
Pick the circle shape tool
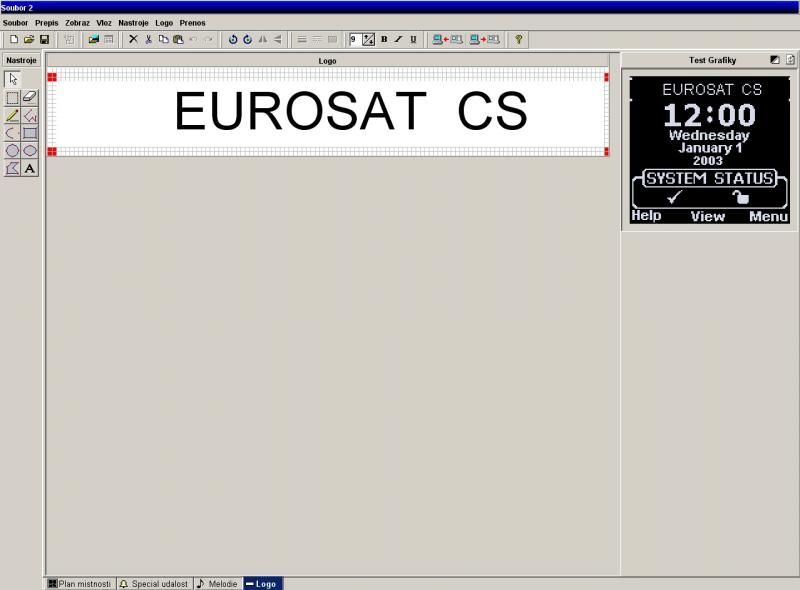pos(13,150)
